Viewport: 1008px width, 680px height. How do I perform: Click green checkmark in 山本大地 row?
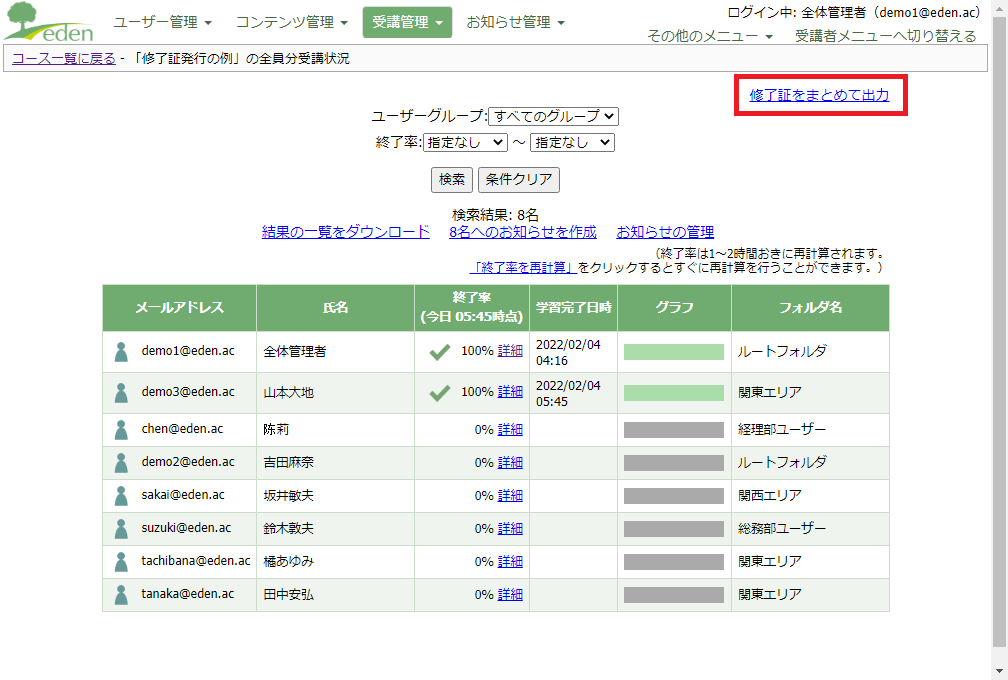439,393
